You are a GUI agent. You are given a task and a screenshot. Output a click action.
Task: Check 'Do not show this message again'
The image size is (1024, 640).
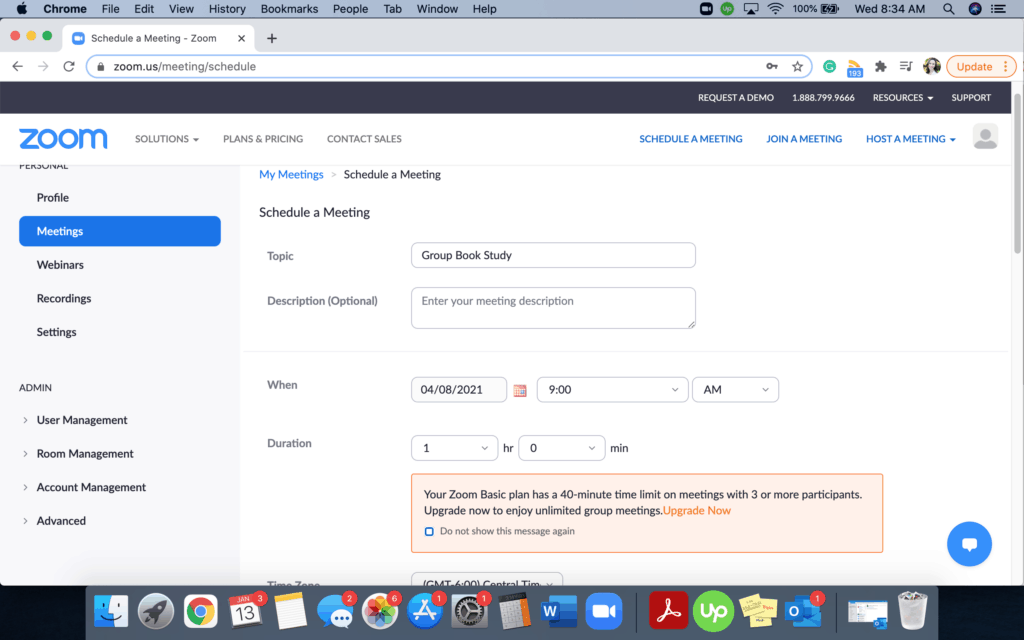pyautogui.click(x=429, y=531)
